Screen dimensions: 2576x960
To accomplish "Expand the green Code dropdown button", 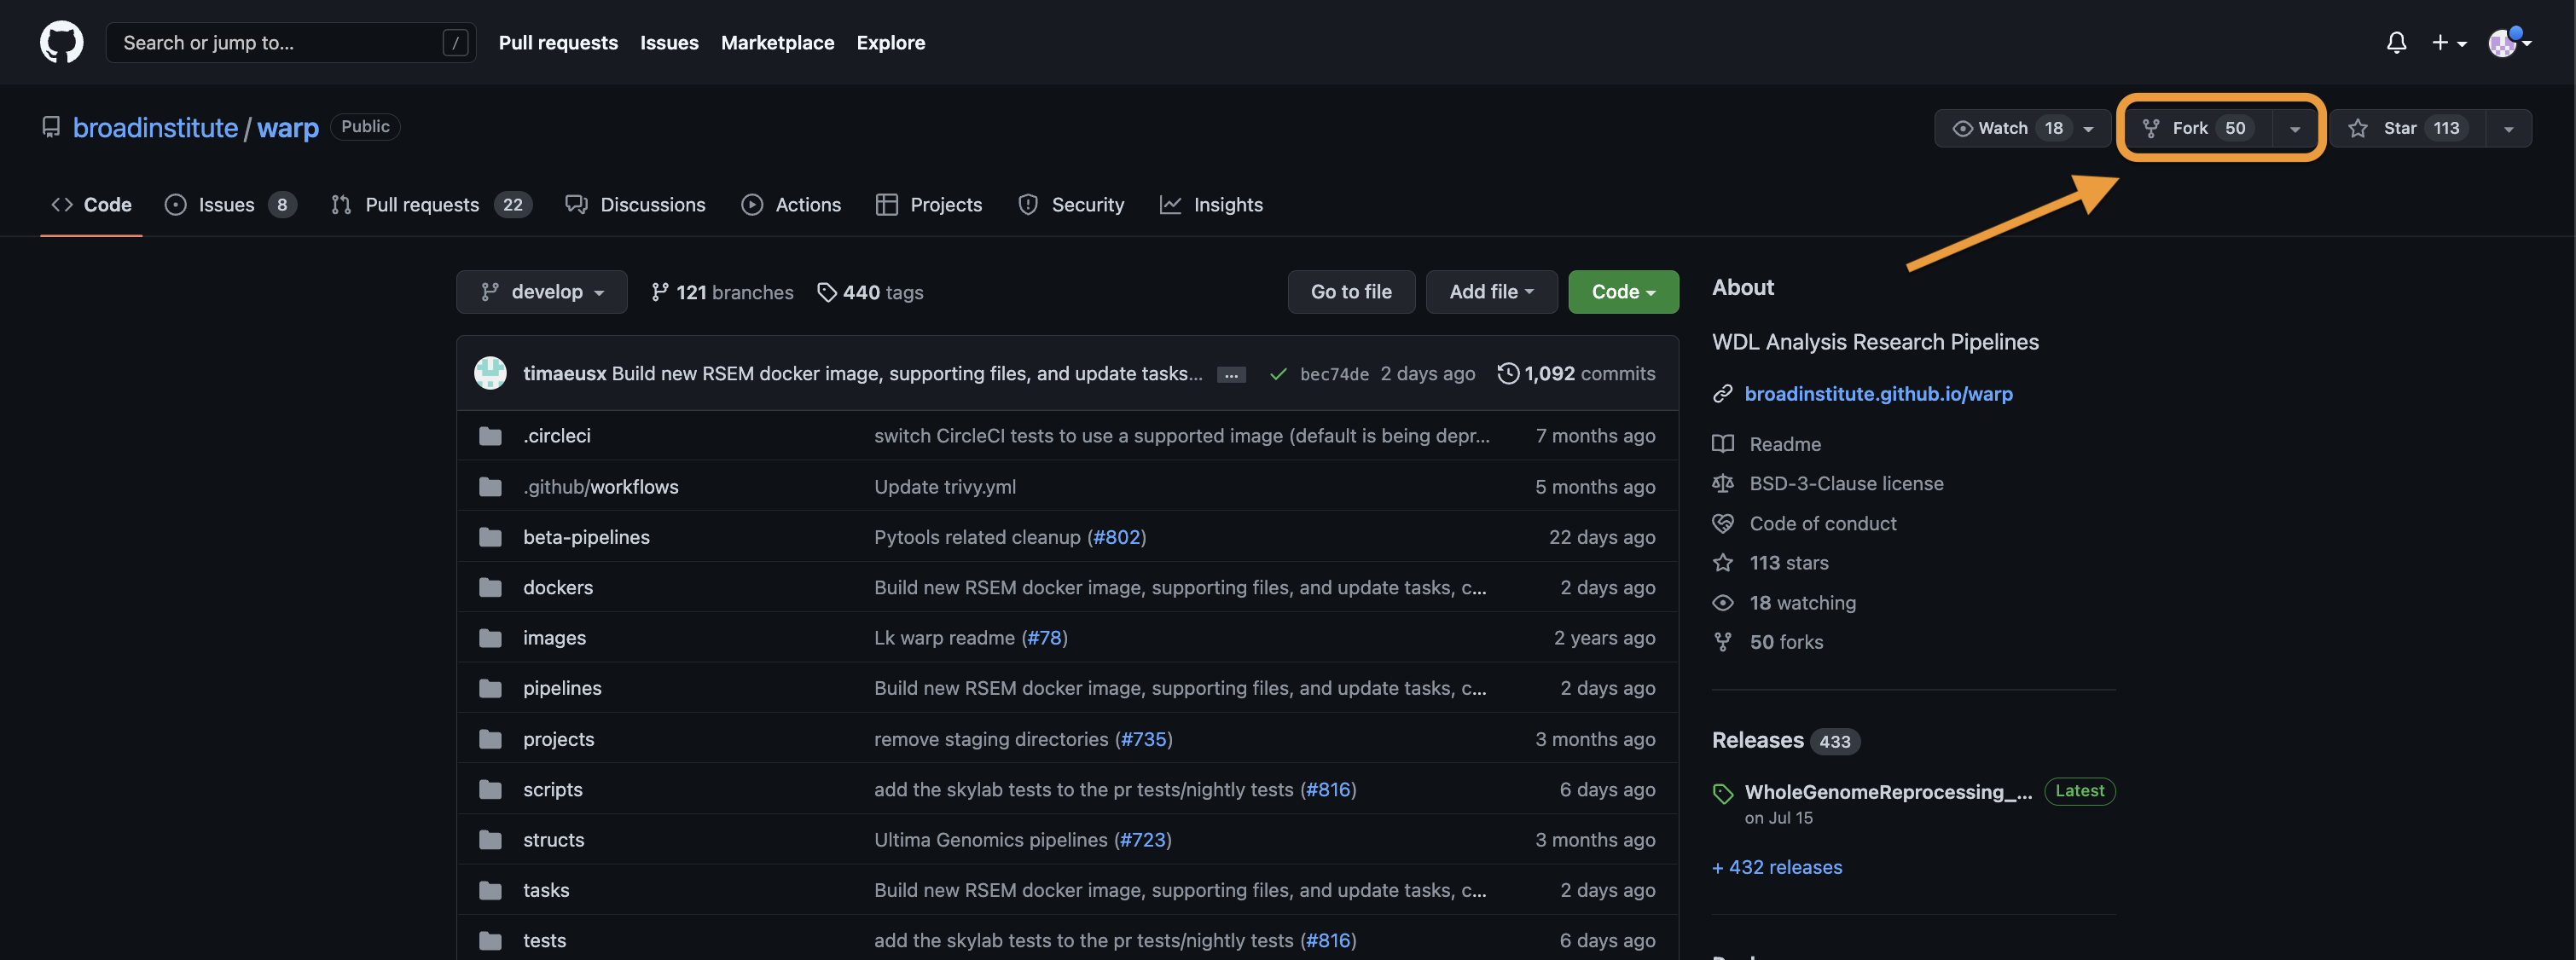I will point(1622,292).
